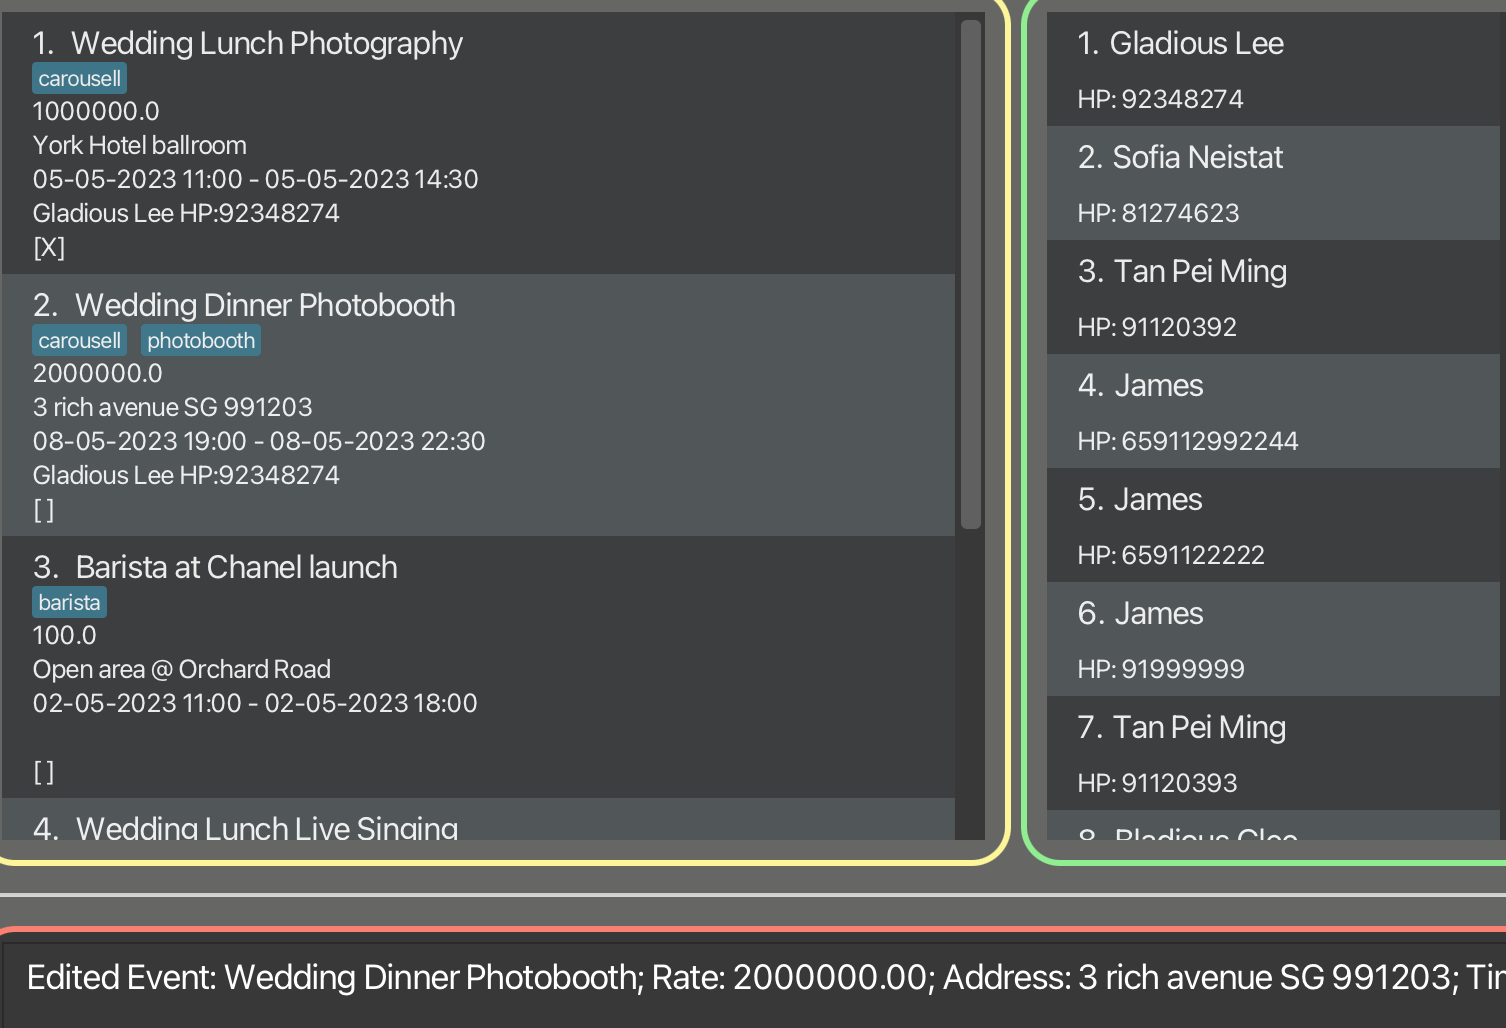This screenshot has width=1506, height=1028.
Task: Select the rate 1000000.0
Action: click(x=96, y=111)
